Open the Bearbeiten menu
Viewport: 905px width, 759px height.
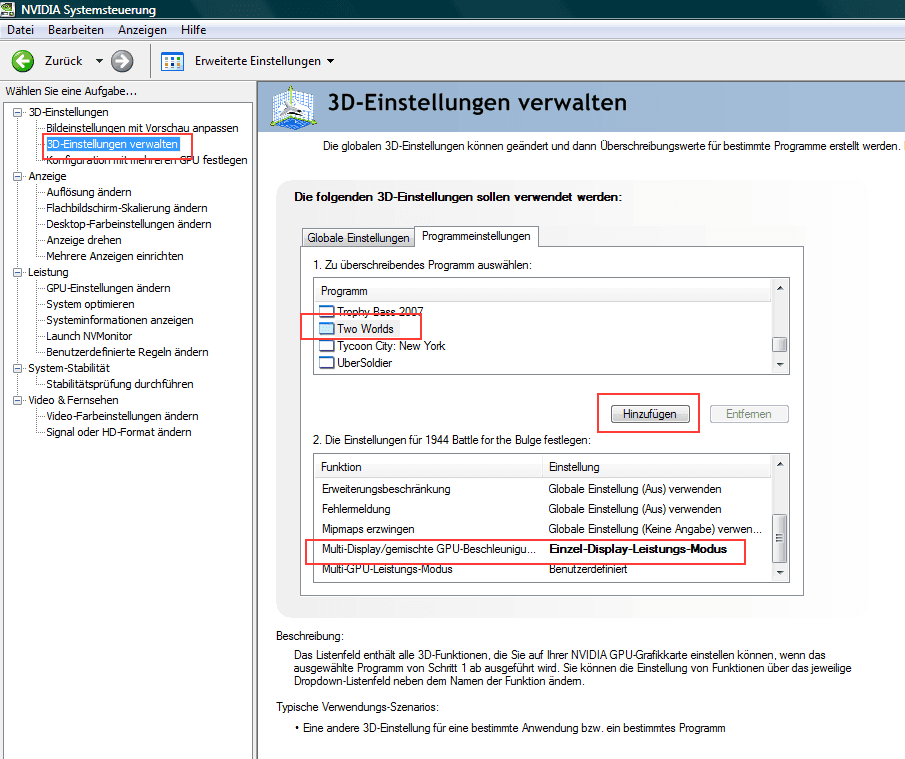(76, 29)
